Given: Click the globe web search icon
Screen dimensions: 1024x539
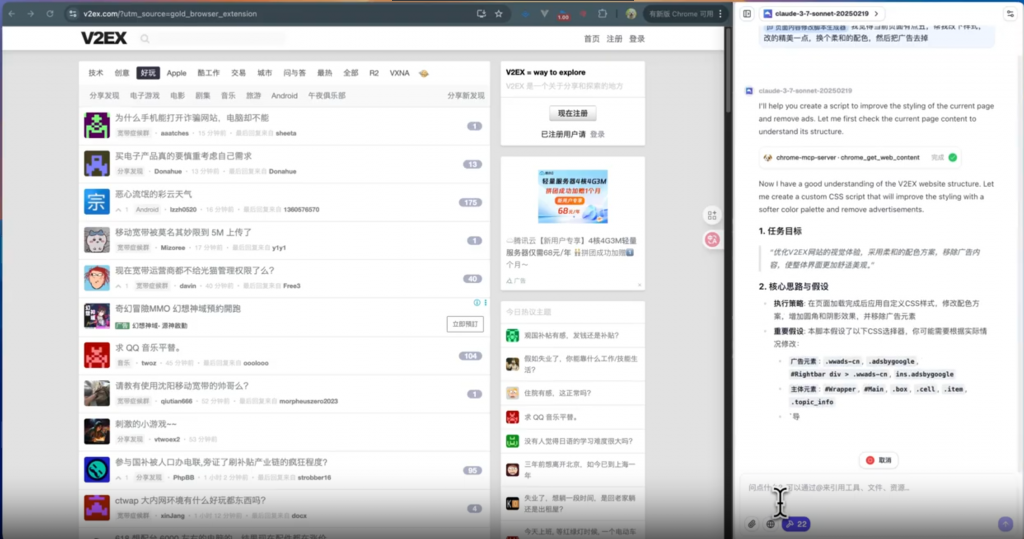Looking at the screenshot, I should [771, 524].
